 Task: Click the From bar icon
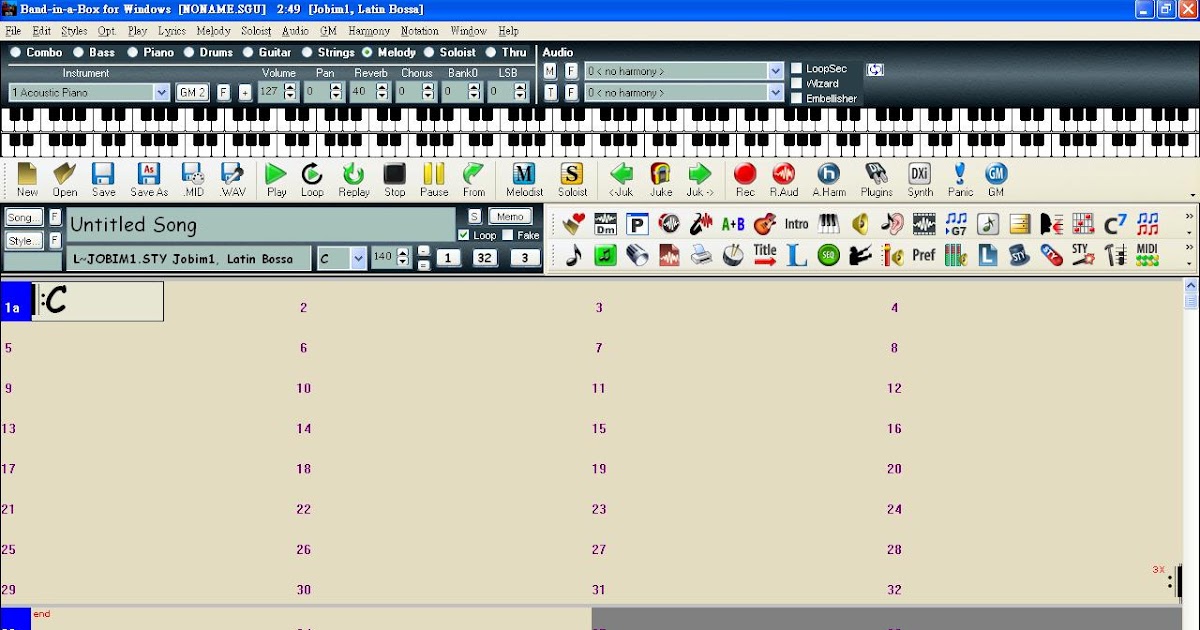click(474, 179)
